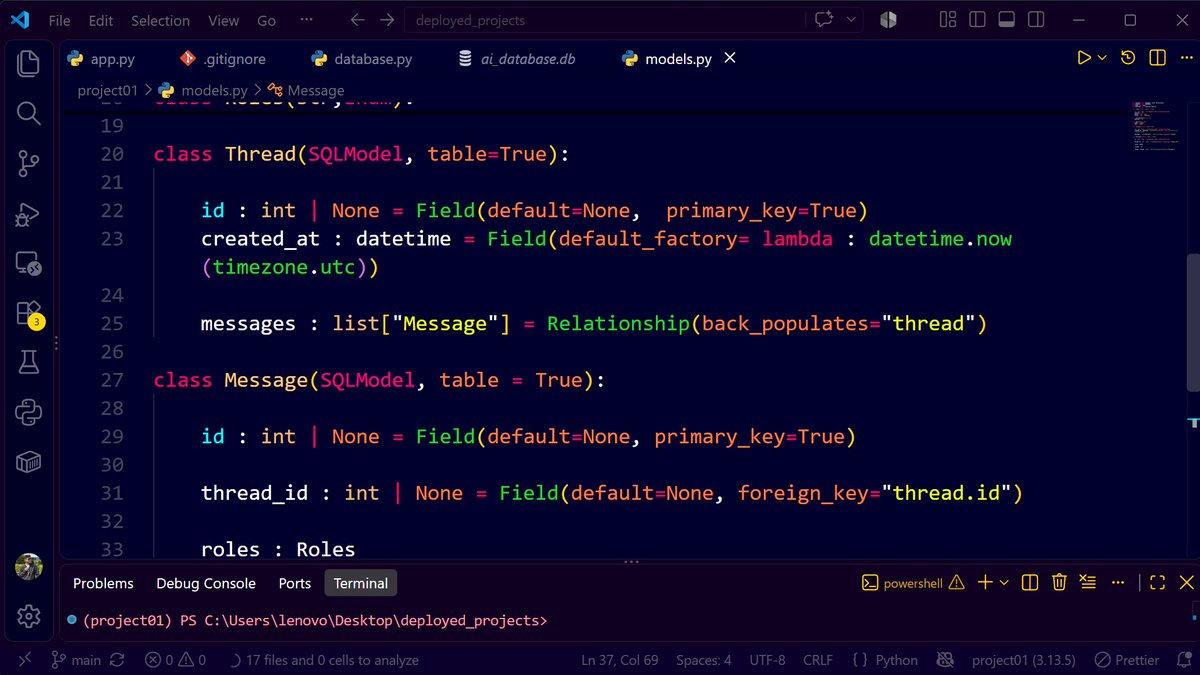Close the terminal panel

tap(1186, 582)
